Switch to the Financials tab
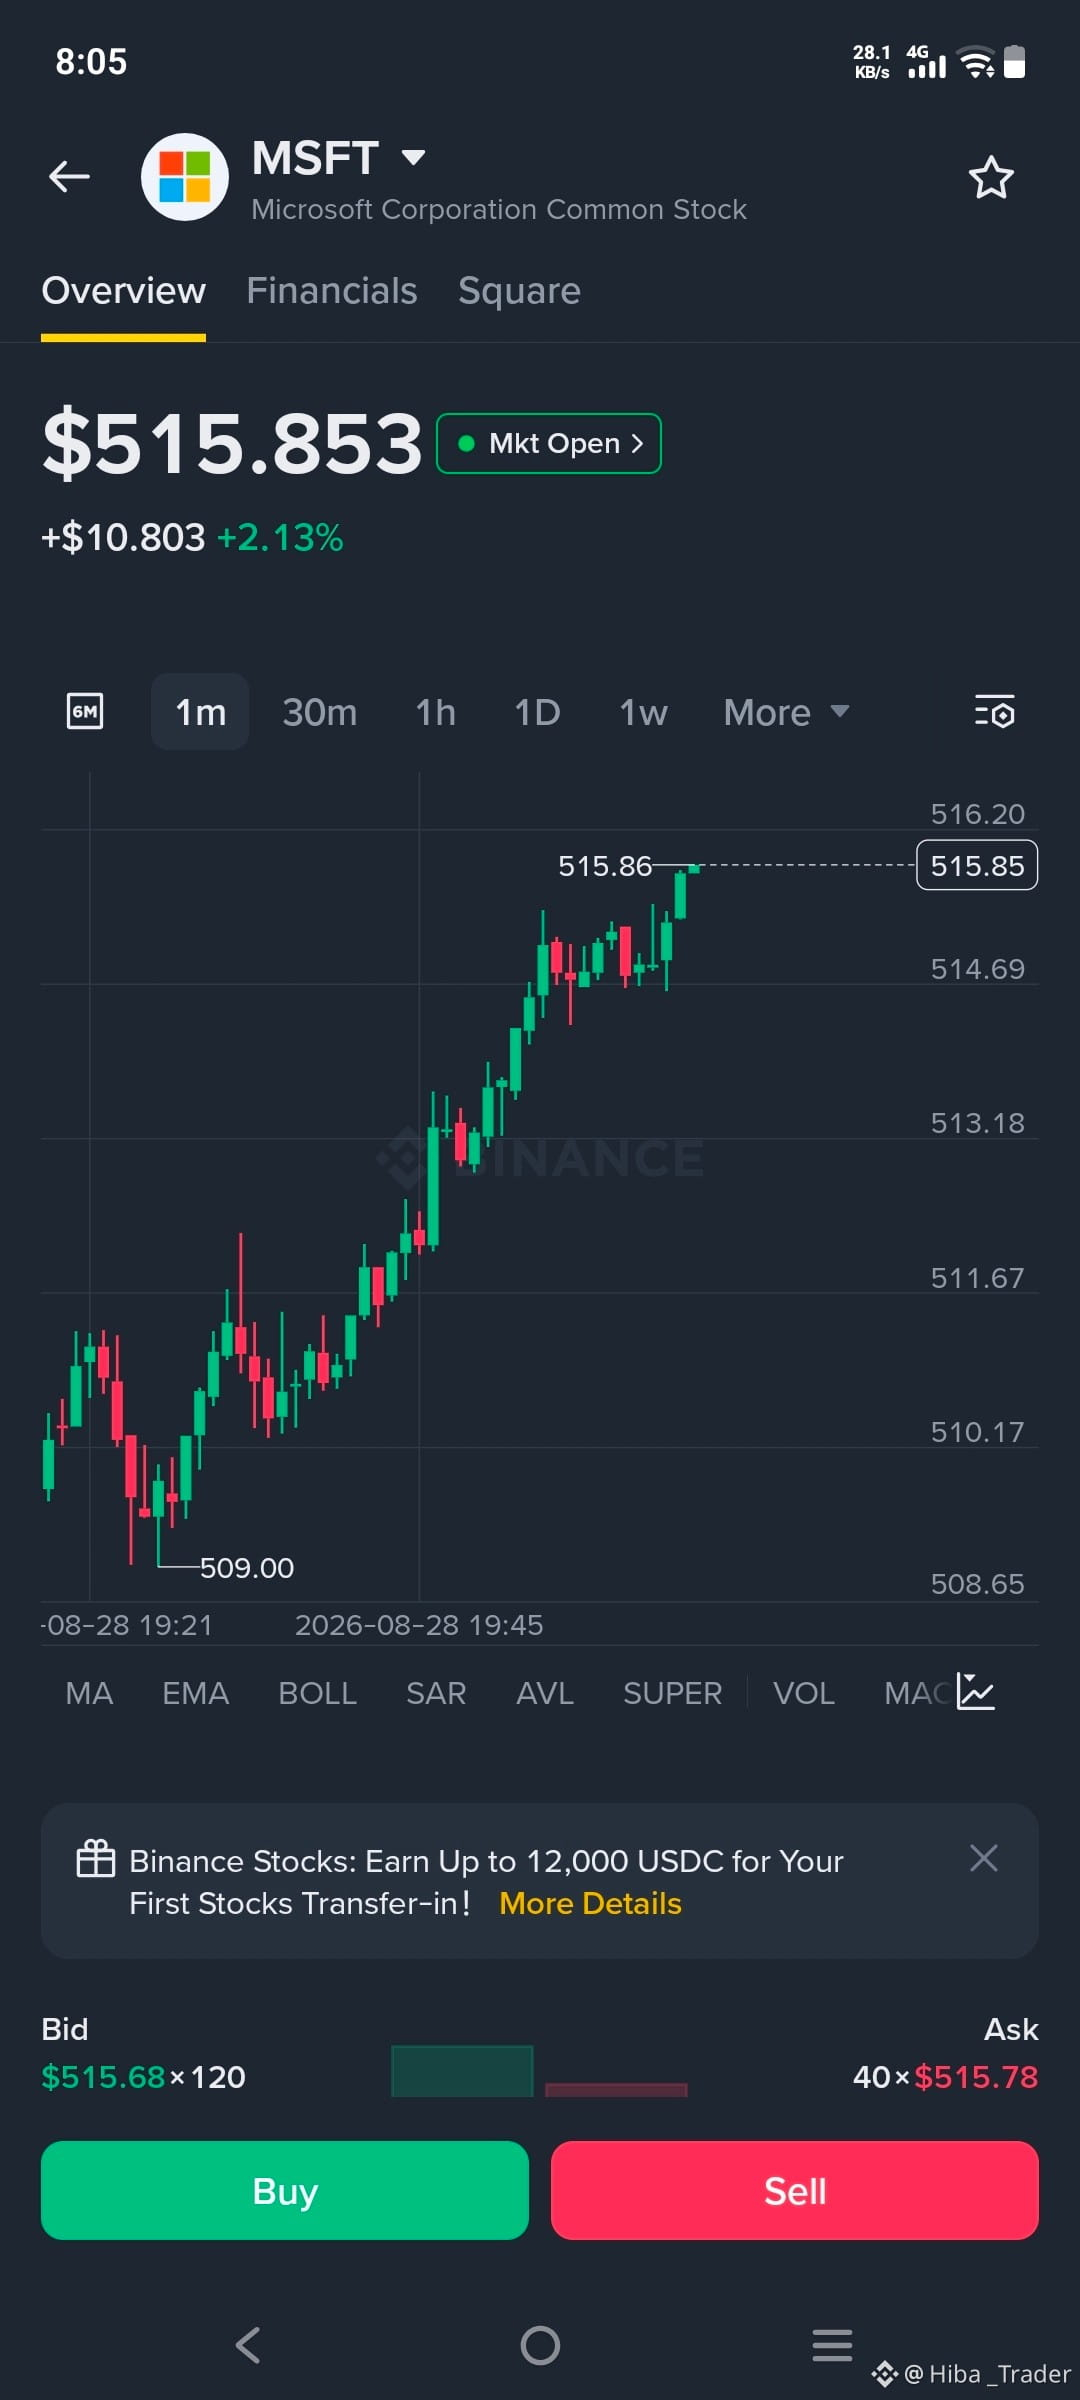 click(331, 291)
